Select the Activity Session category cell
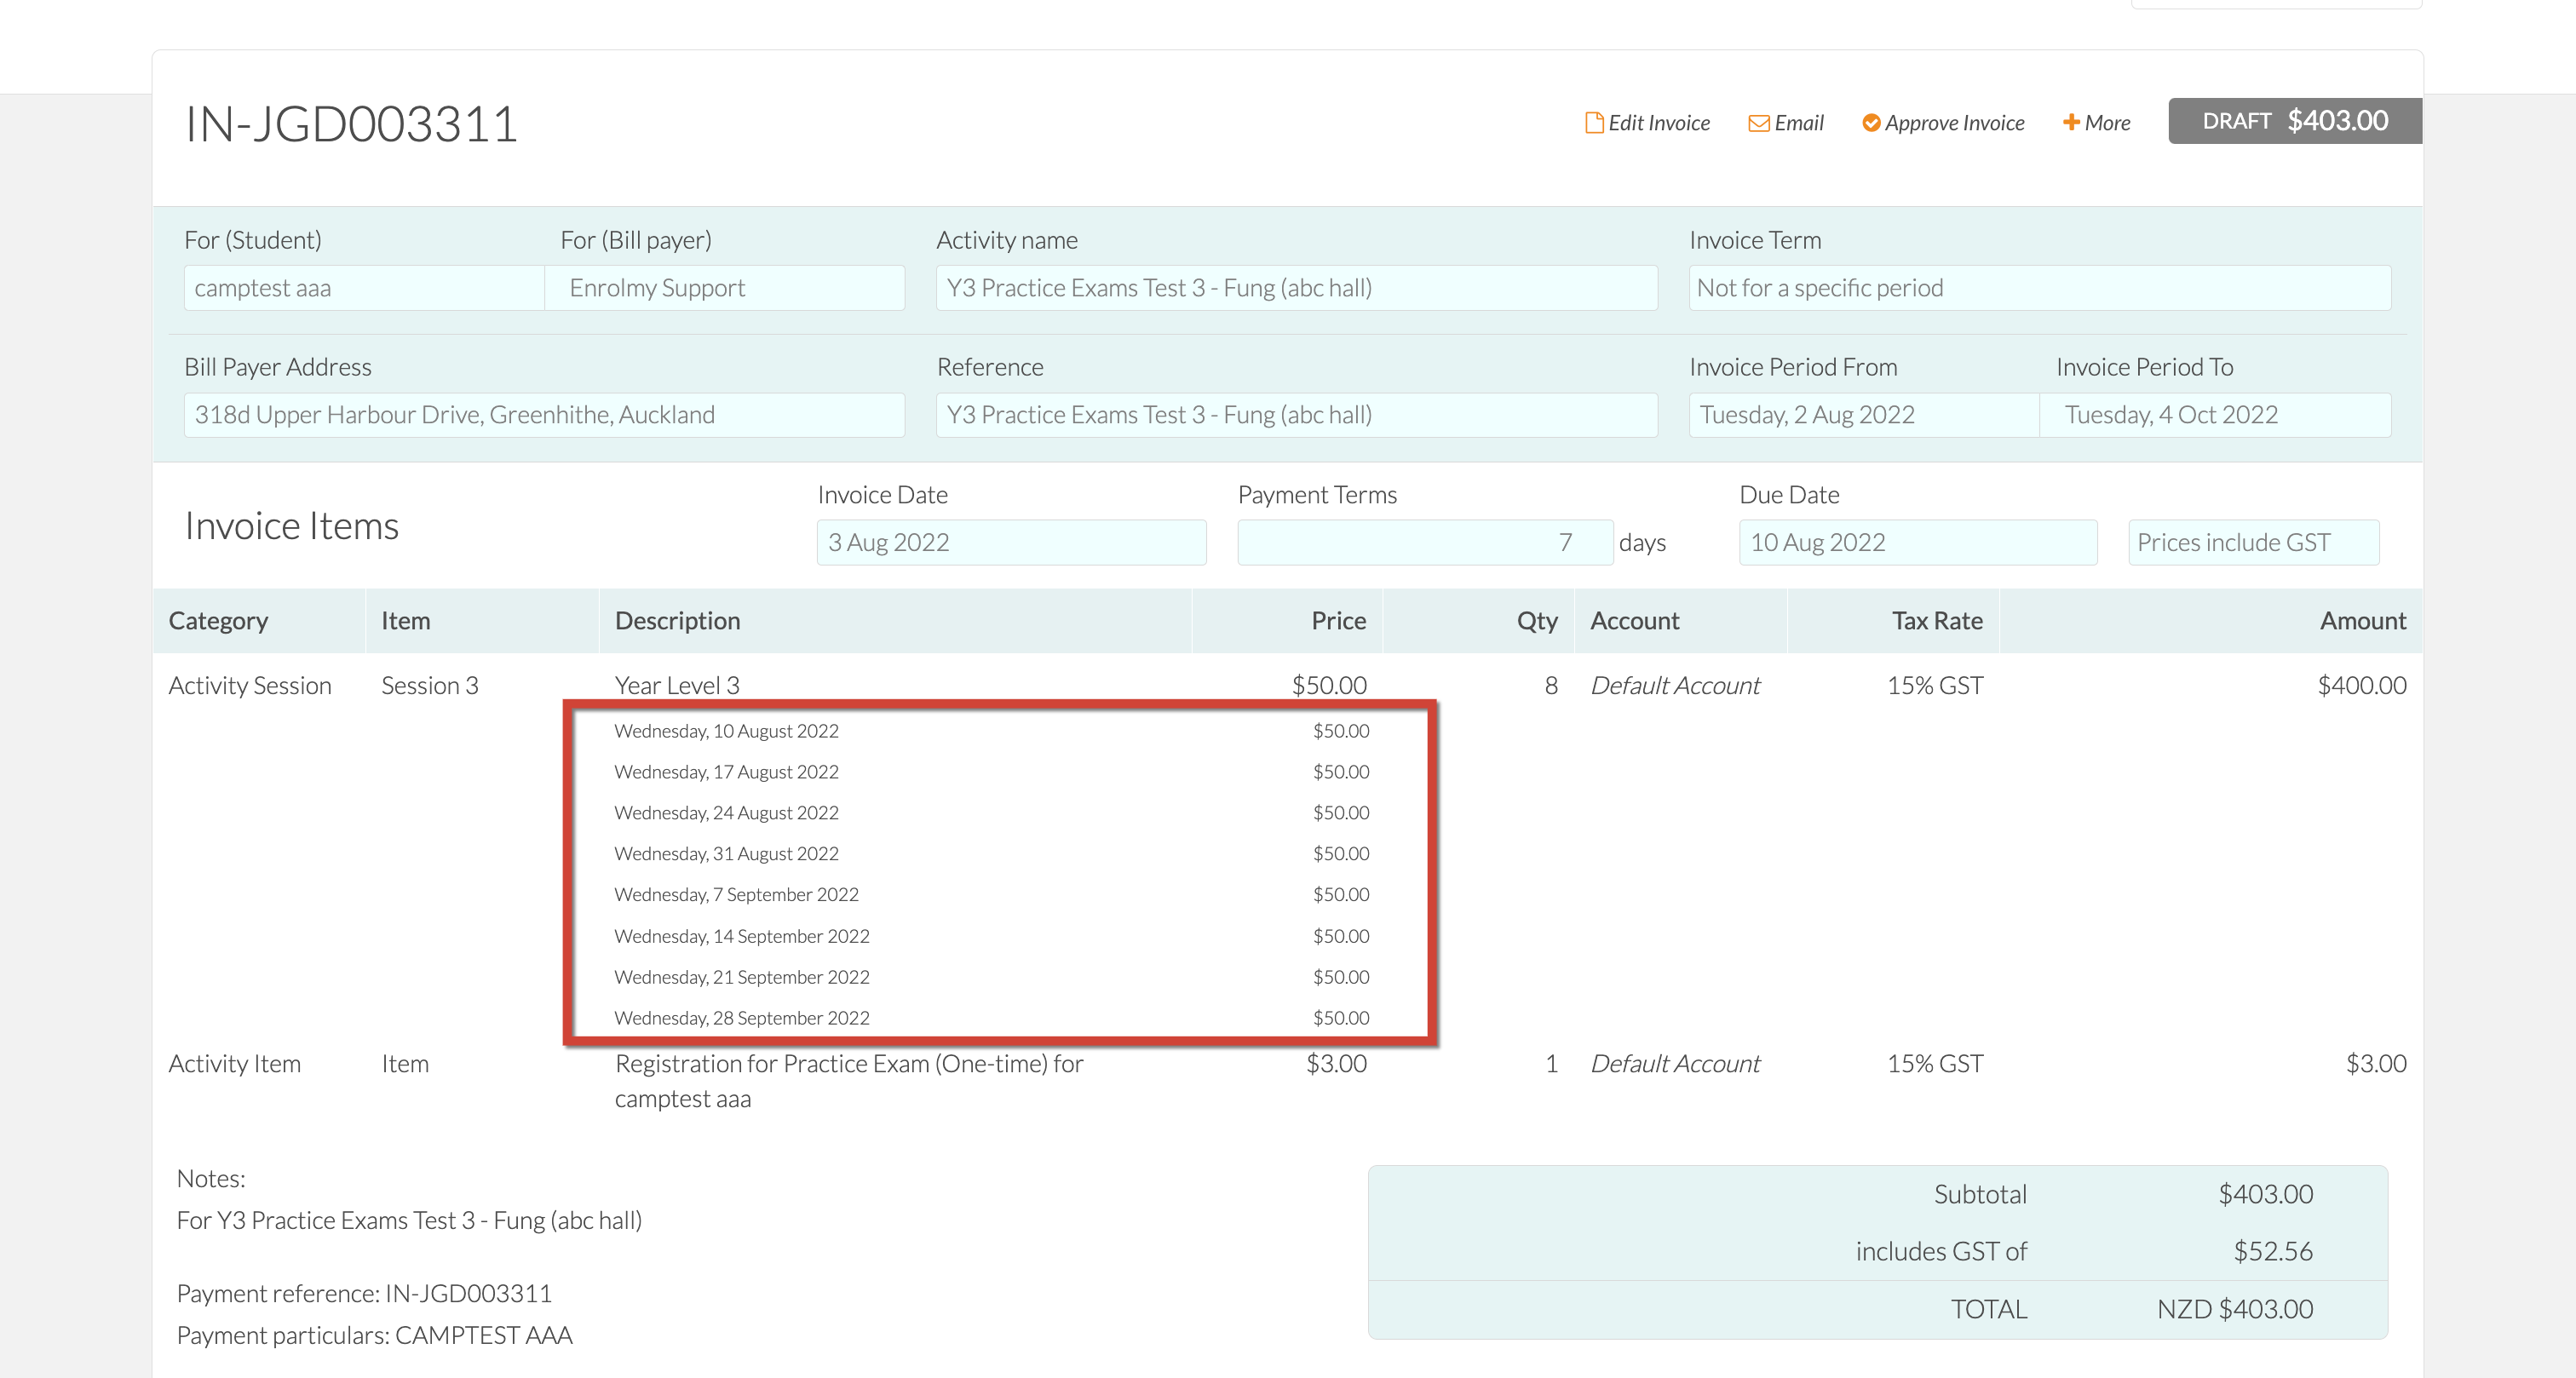Viewport: 2576px width, 1378px height. (x=250, y=686)
